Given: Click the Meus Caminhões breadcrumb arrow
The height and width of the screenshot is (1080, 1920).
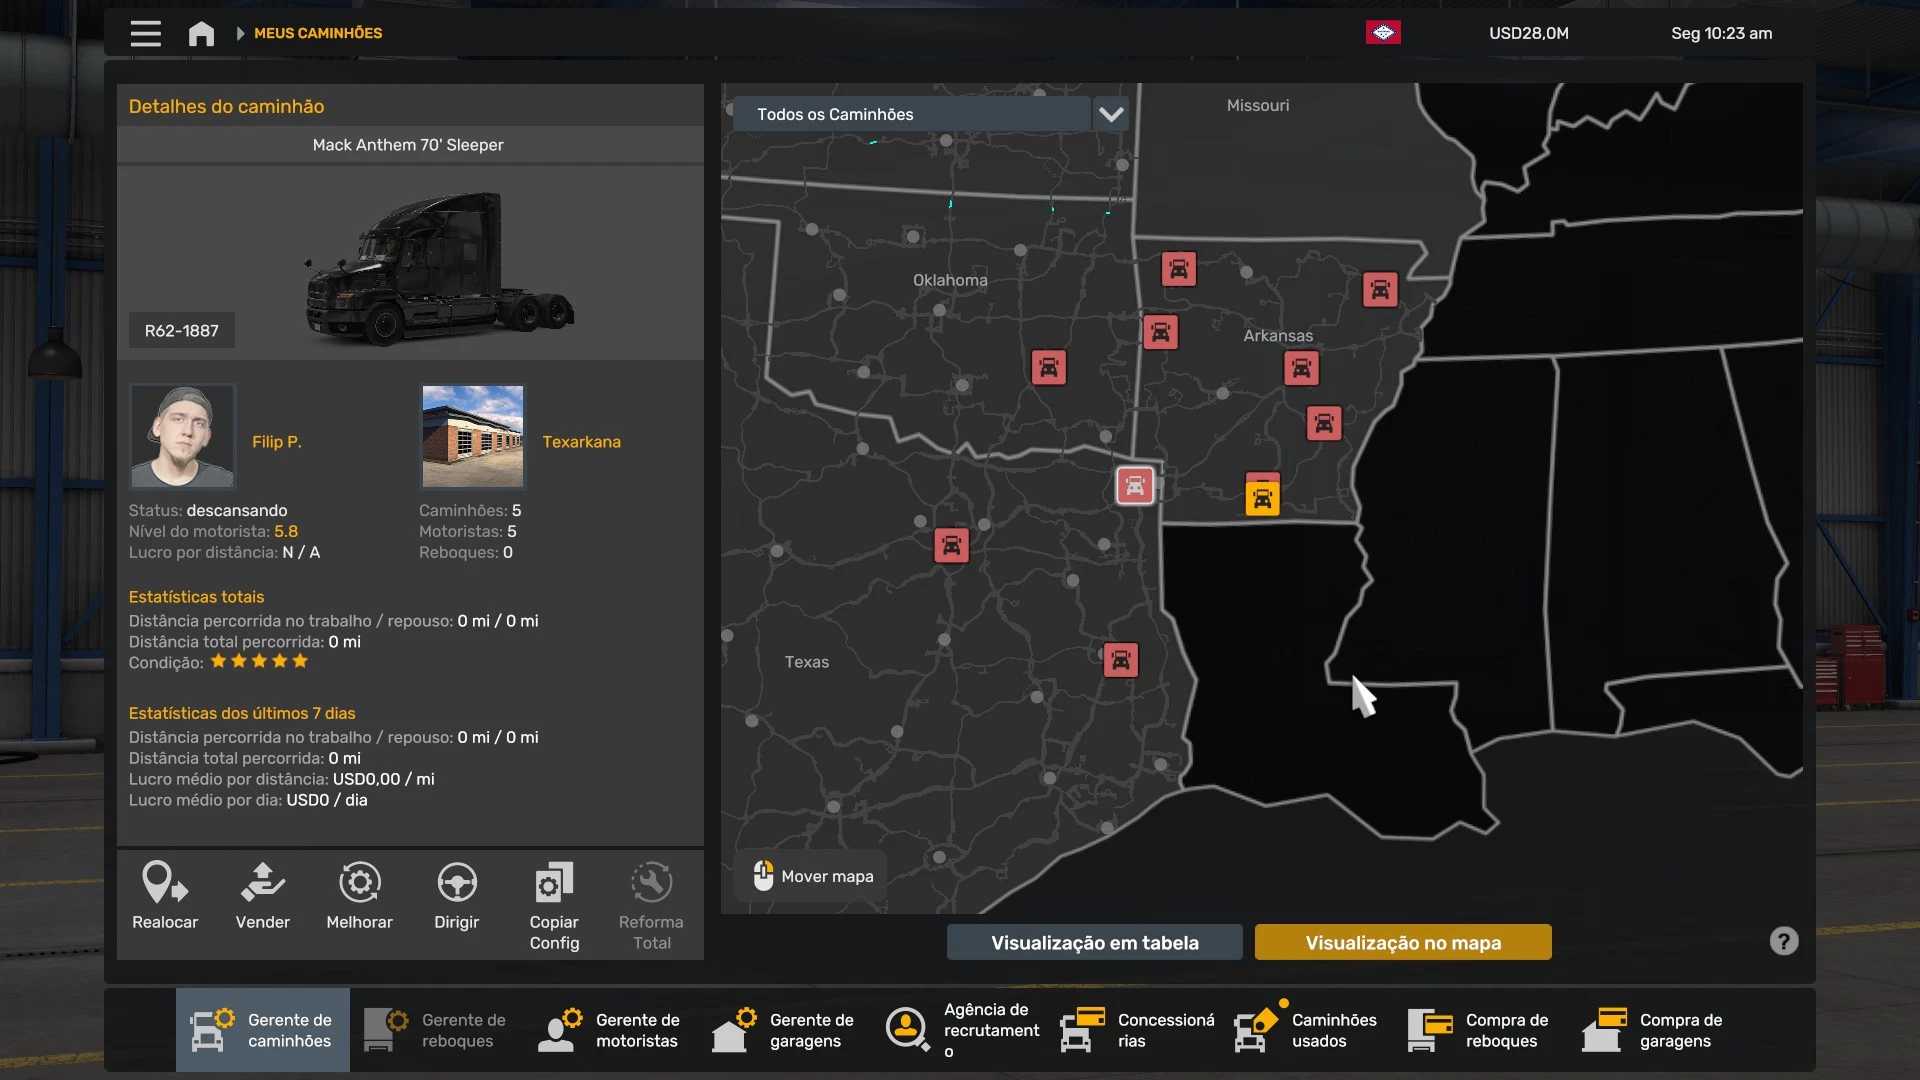Looking at the screenshot, I should click(240, 33).
